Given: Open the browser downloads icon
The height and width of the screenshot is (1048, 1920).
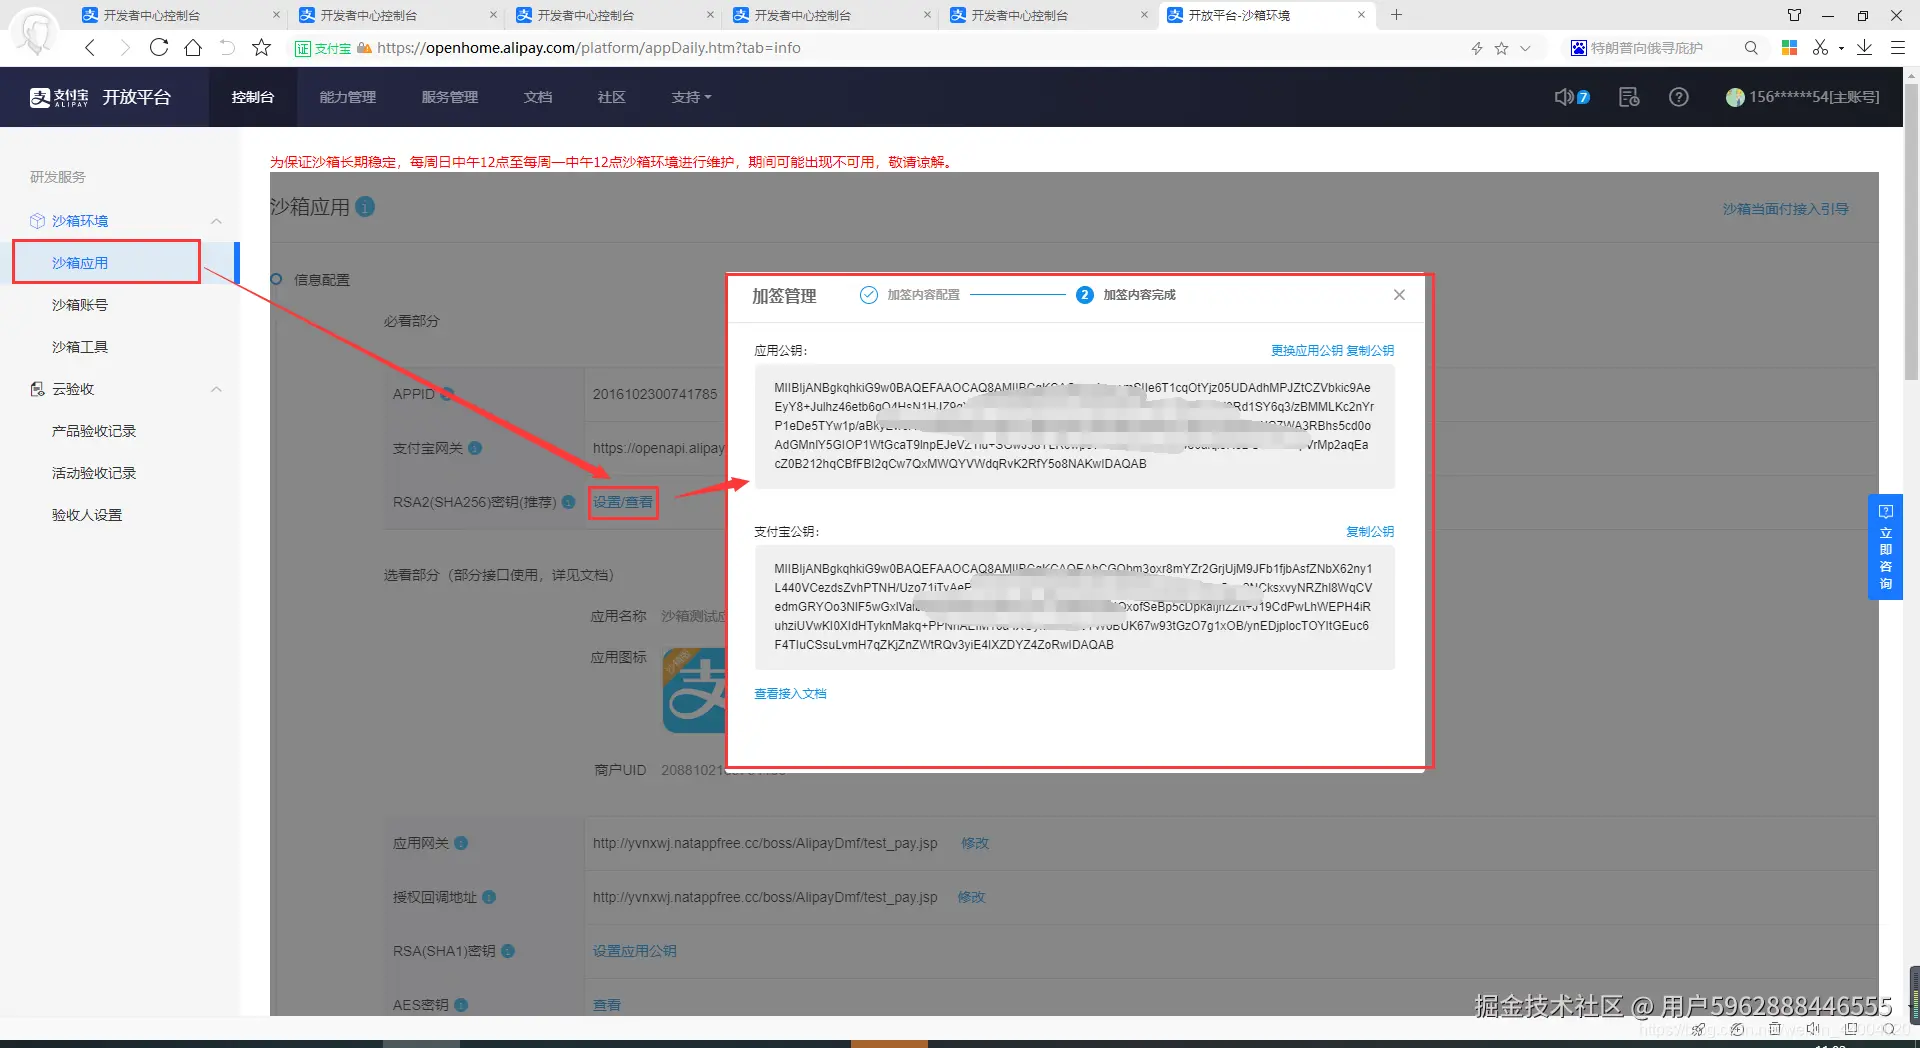Looking at the screenshot, I should [1865, 47].
